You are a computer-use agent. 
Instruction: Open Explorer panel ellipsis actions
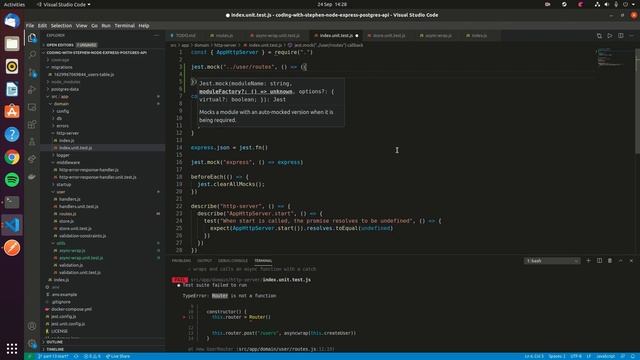point(156,36)
